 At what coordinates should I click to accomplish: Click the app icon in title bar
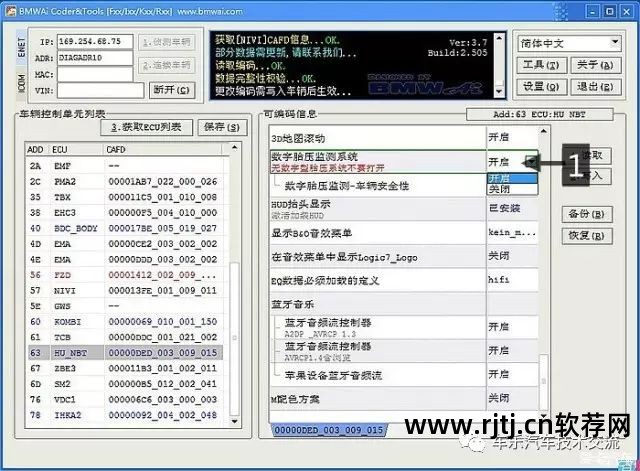pos(10,11)
